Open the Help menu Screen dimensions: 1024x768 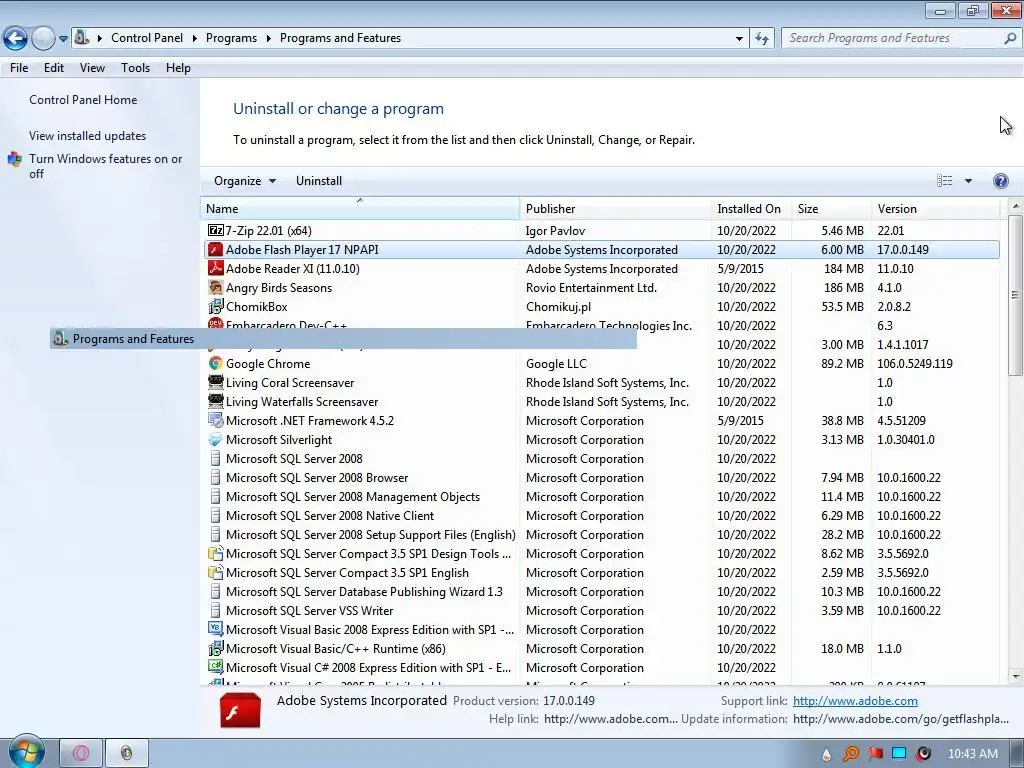(178, 68)
